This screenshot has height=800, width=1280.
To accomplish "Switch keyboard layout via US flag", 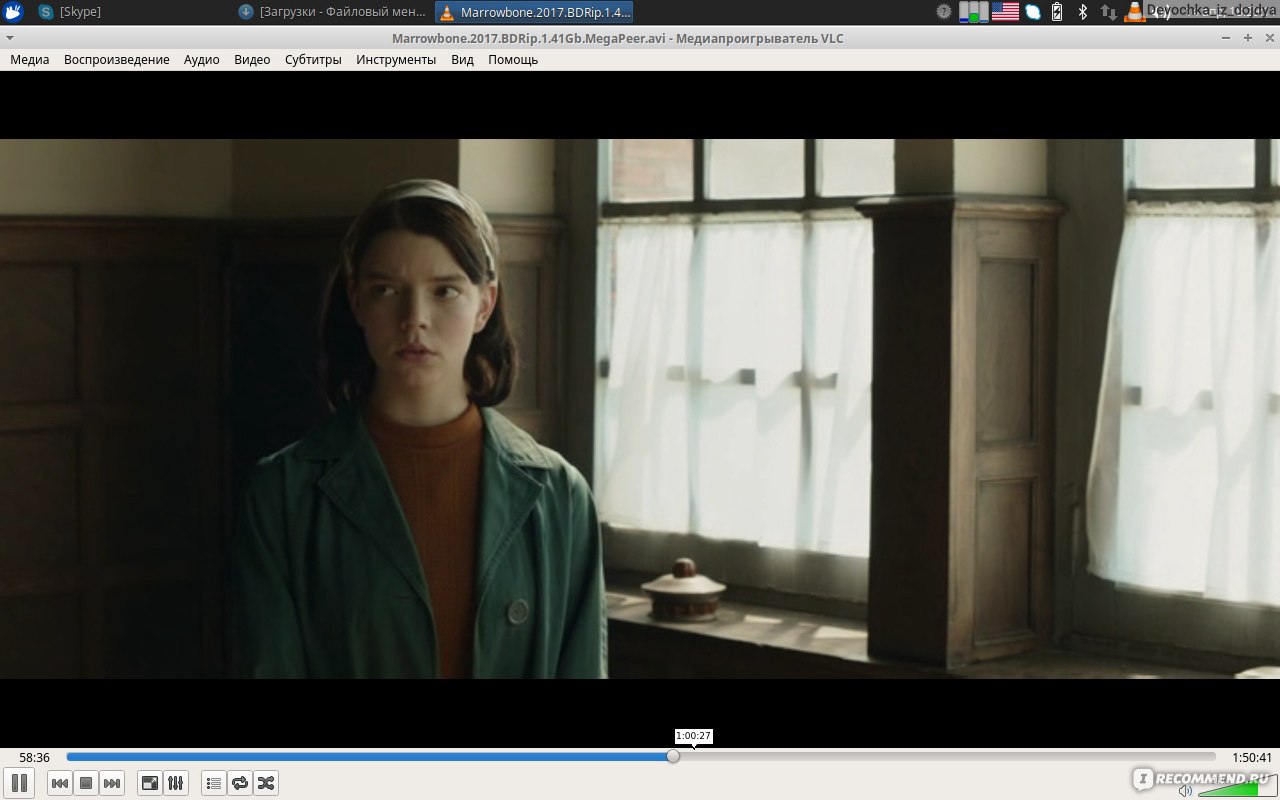I will point(1005,12).
